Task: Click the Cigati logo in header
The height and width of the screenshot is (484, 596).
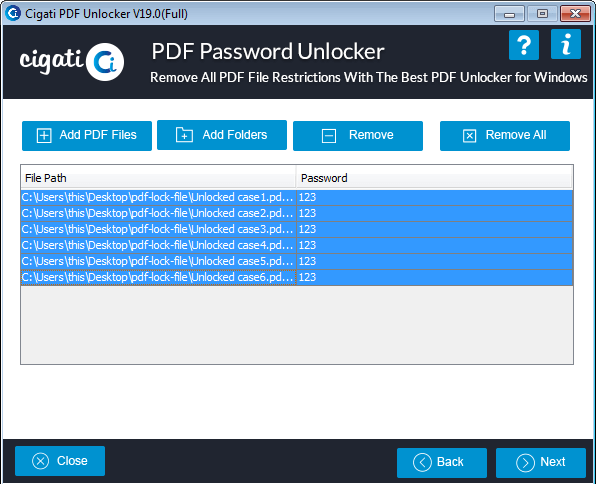Action: click(x=71, y=62)
